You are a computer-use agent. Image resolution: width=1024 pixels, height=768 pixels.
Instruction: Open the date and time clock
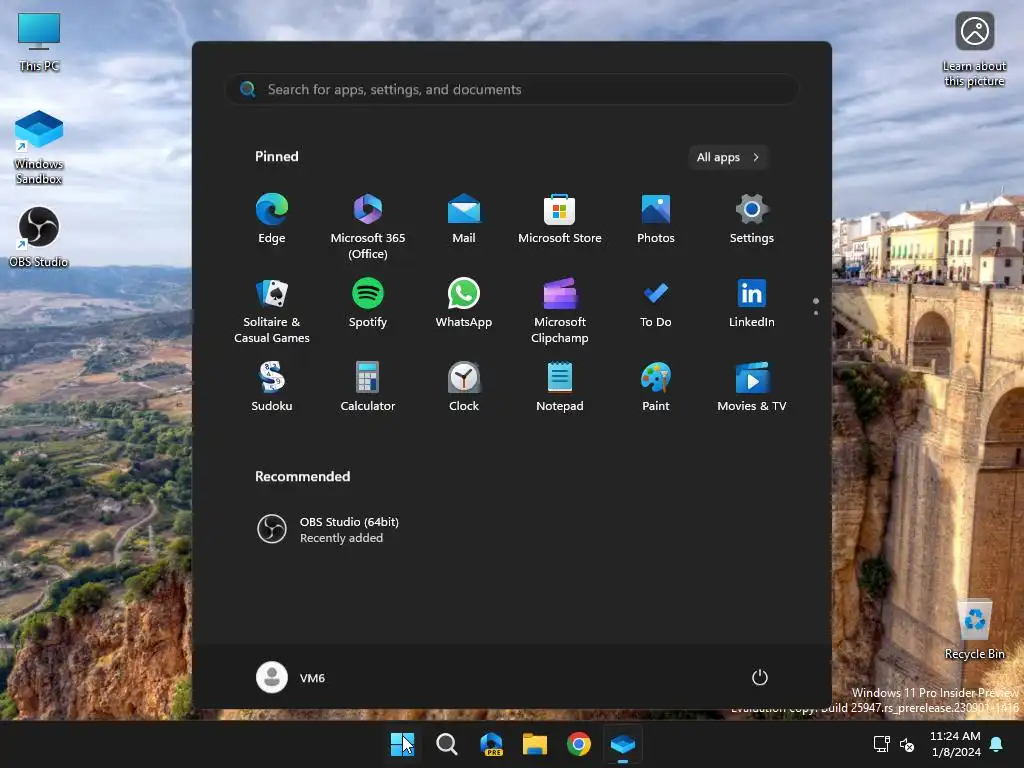tap(955, 744)
